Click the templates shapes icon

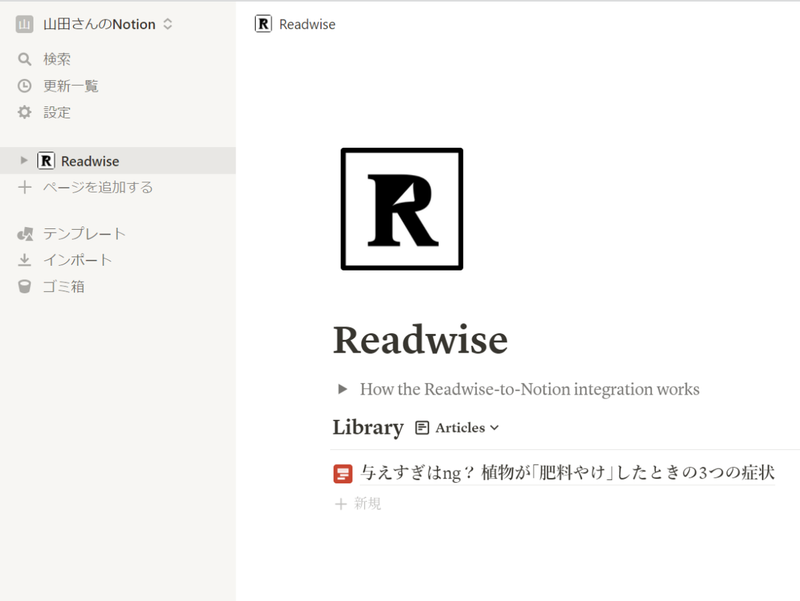pyautogui.click(x=24, y=234)
